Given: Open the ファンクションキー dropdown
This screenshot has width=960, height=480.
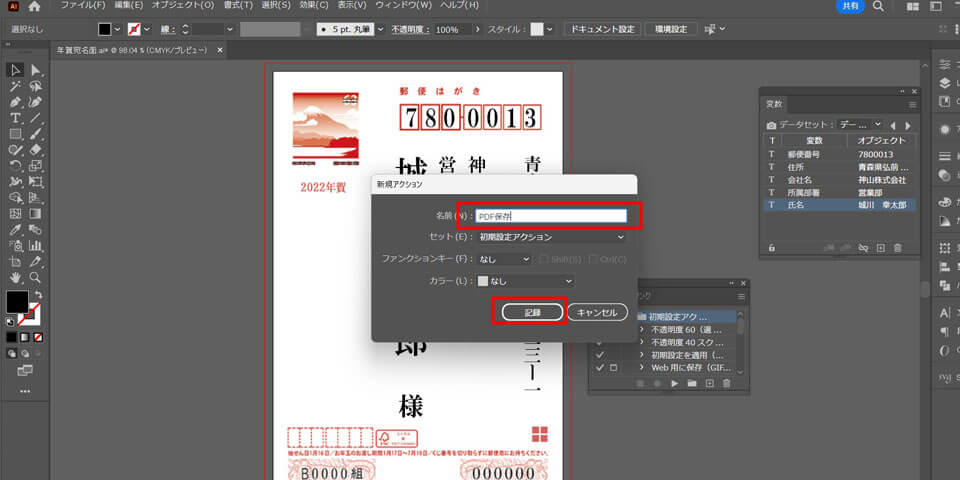Looking at the screenshot, I should [503, 260].
